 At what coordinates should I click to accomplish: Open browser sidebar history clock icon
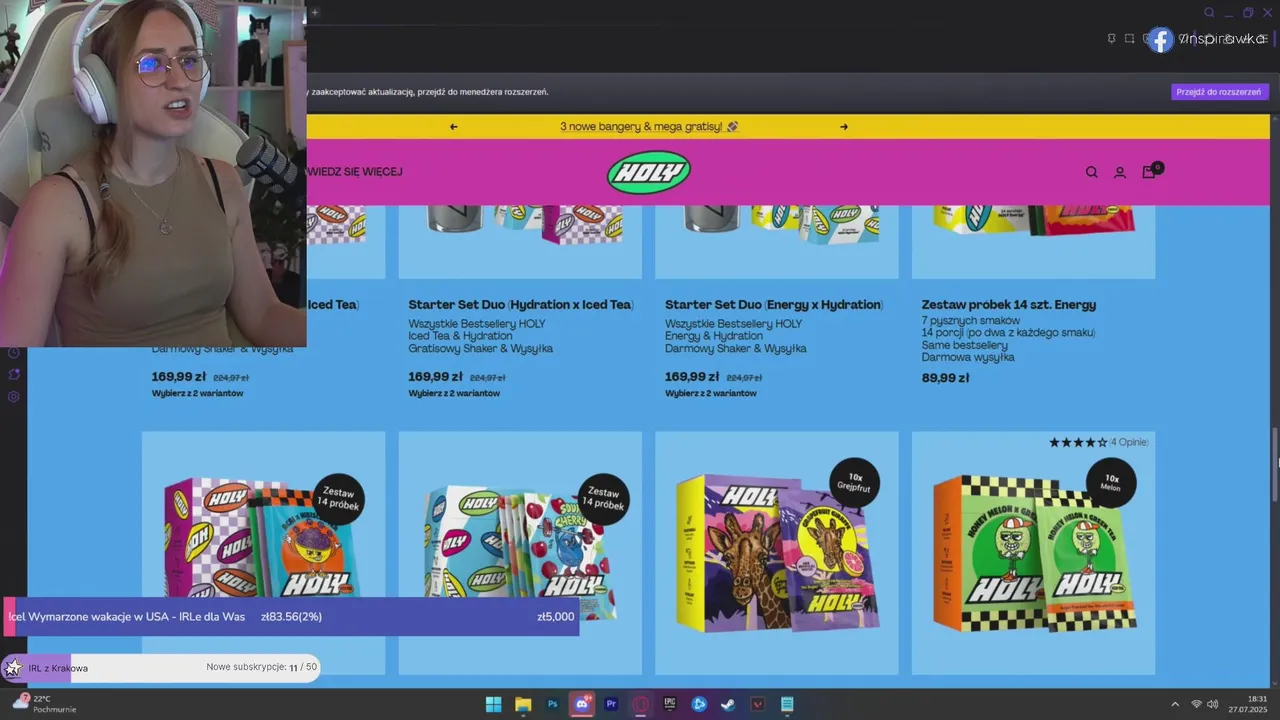pos(14,353)
